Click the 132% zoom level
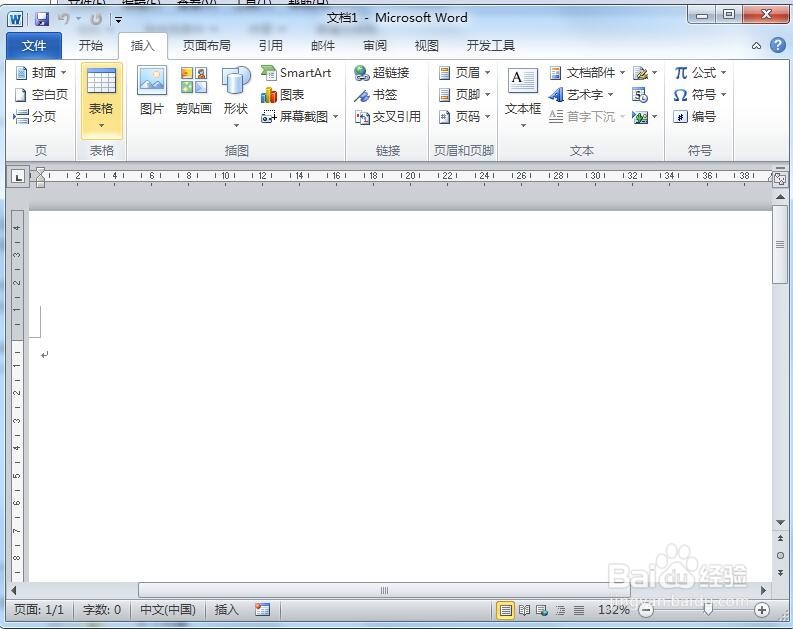The image size is (793, 629). (x=613, y=610)
